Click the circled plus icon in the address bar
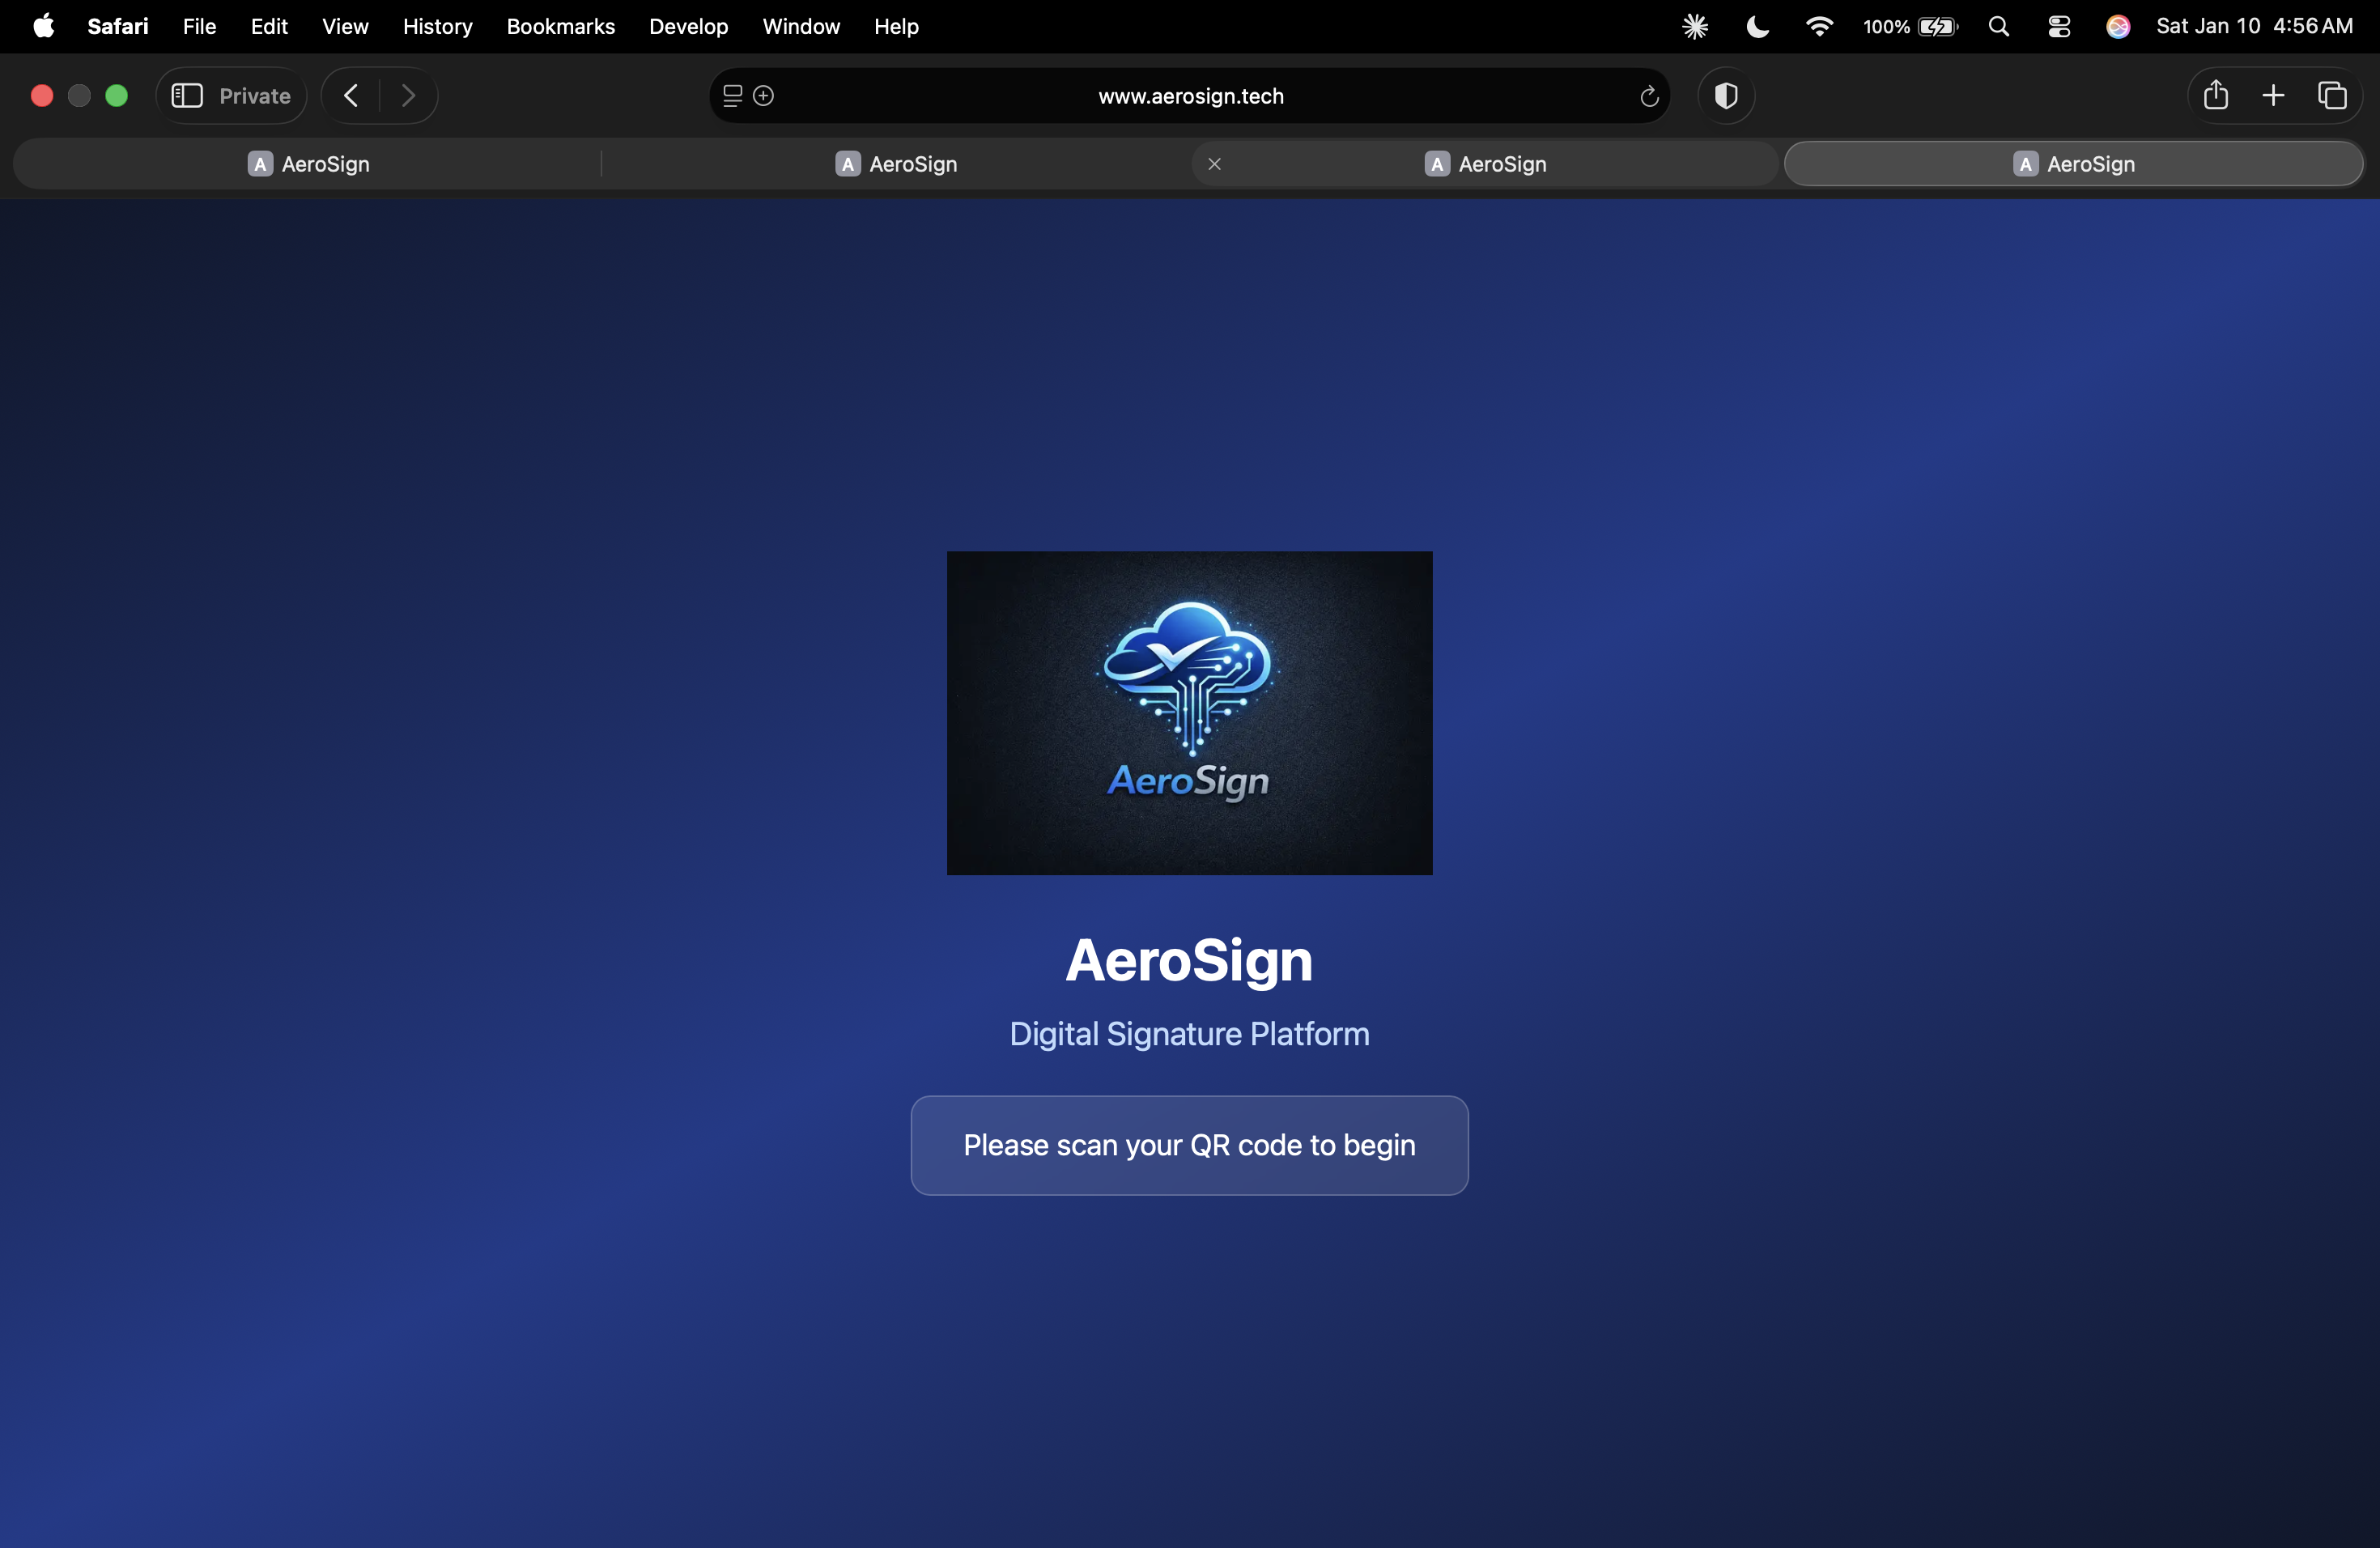Image resolution: width=2380 pixels, height=1548 pixels. 764,95
